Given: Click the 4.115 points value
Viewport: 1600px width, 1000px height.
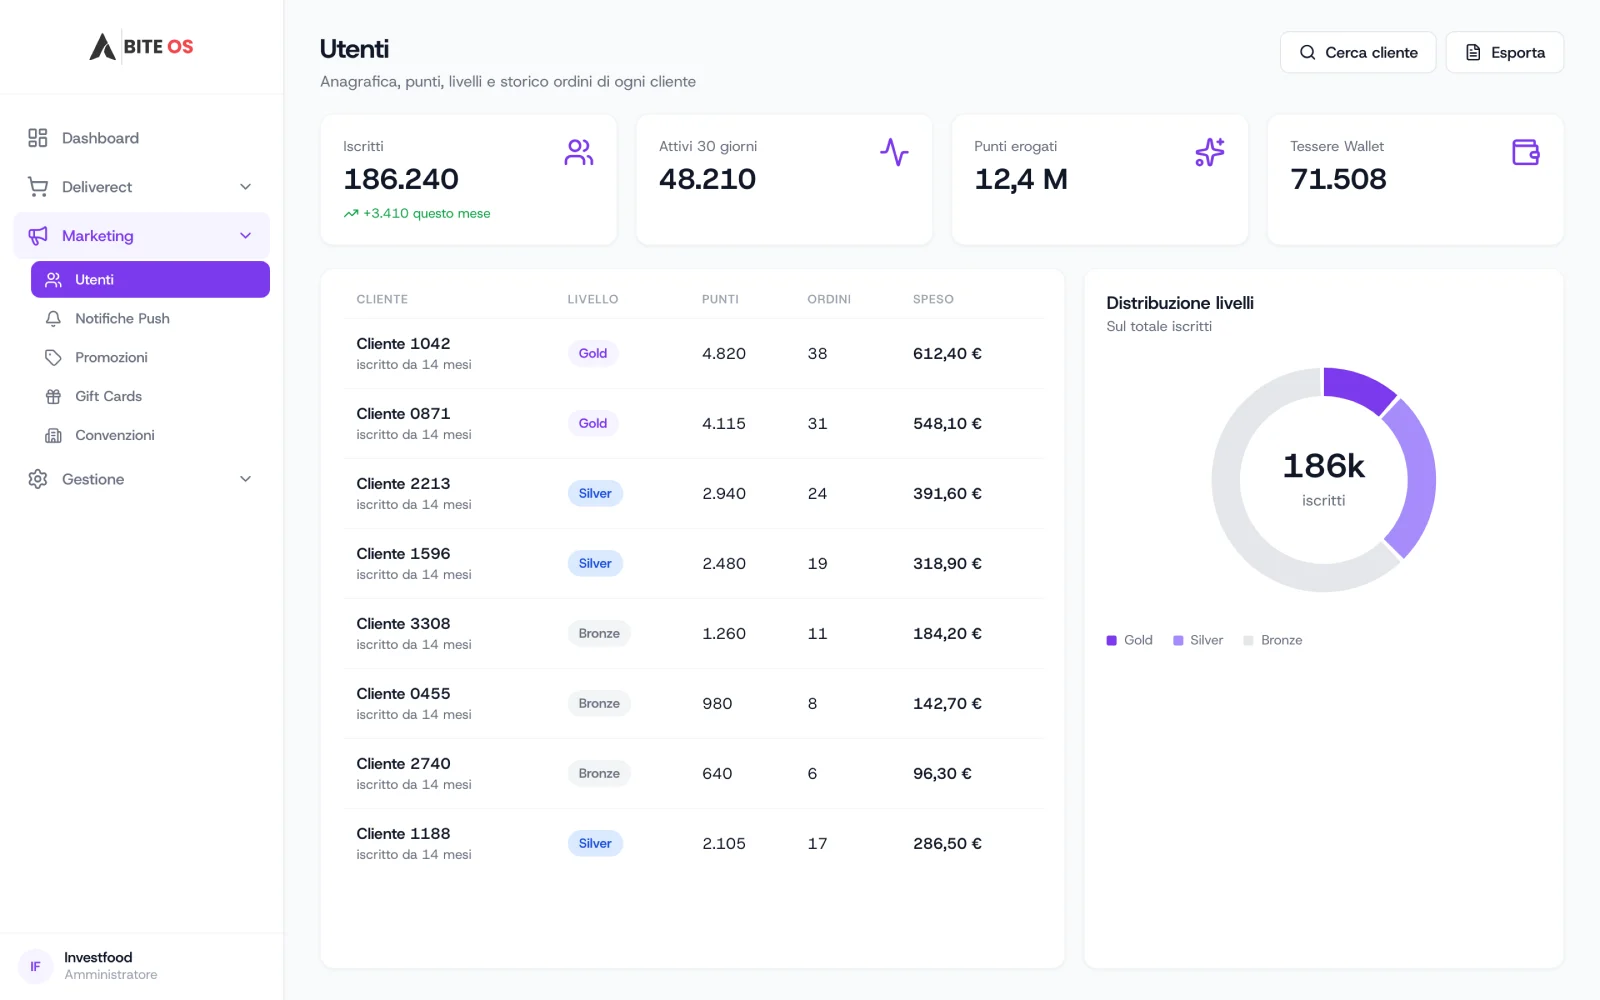Looking at the screenshot, I should 724,424.
